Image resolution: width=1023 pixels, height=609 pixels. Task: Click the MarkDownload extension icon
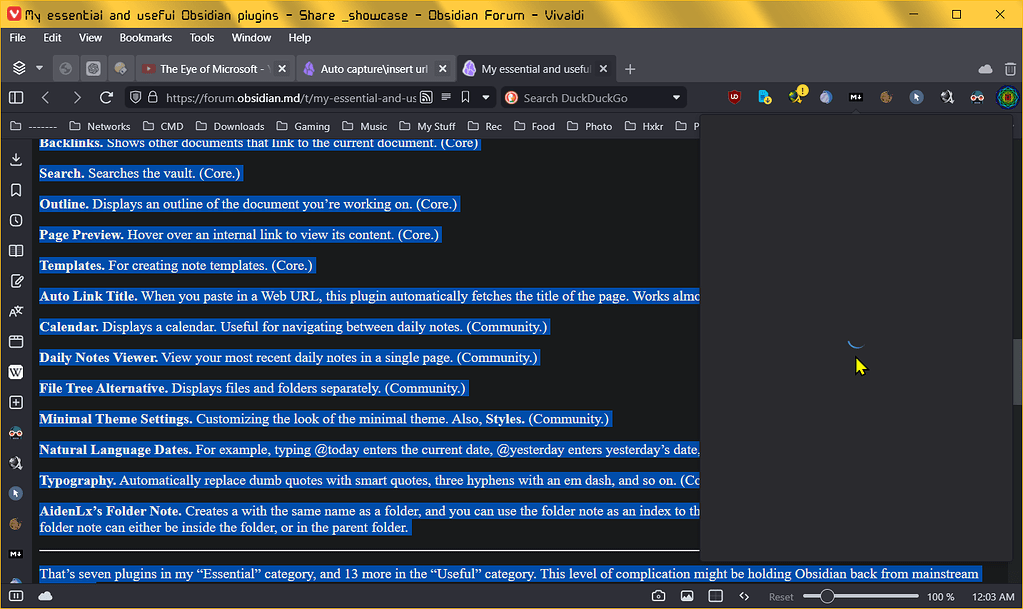pyautogui.click(x=855, y=97)
